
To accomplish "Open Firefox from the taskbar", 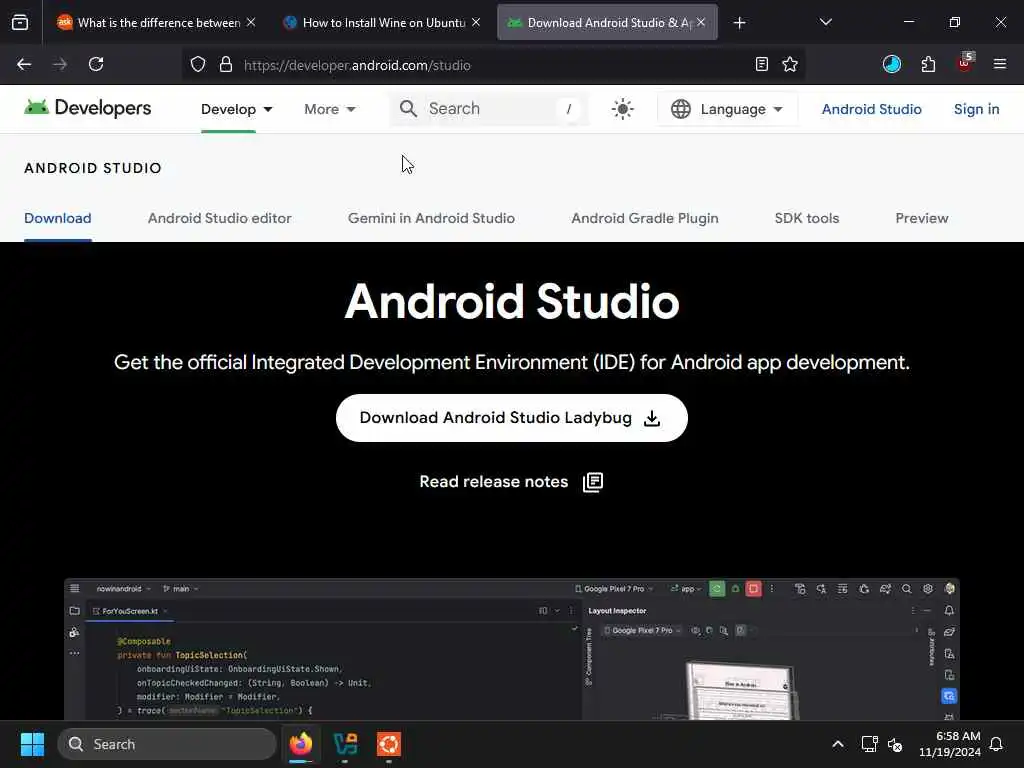I will (301, 744).
